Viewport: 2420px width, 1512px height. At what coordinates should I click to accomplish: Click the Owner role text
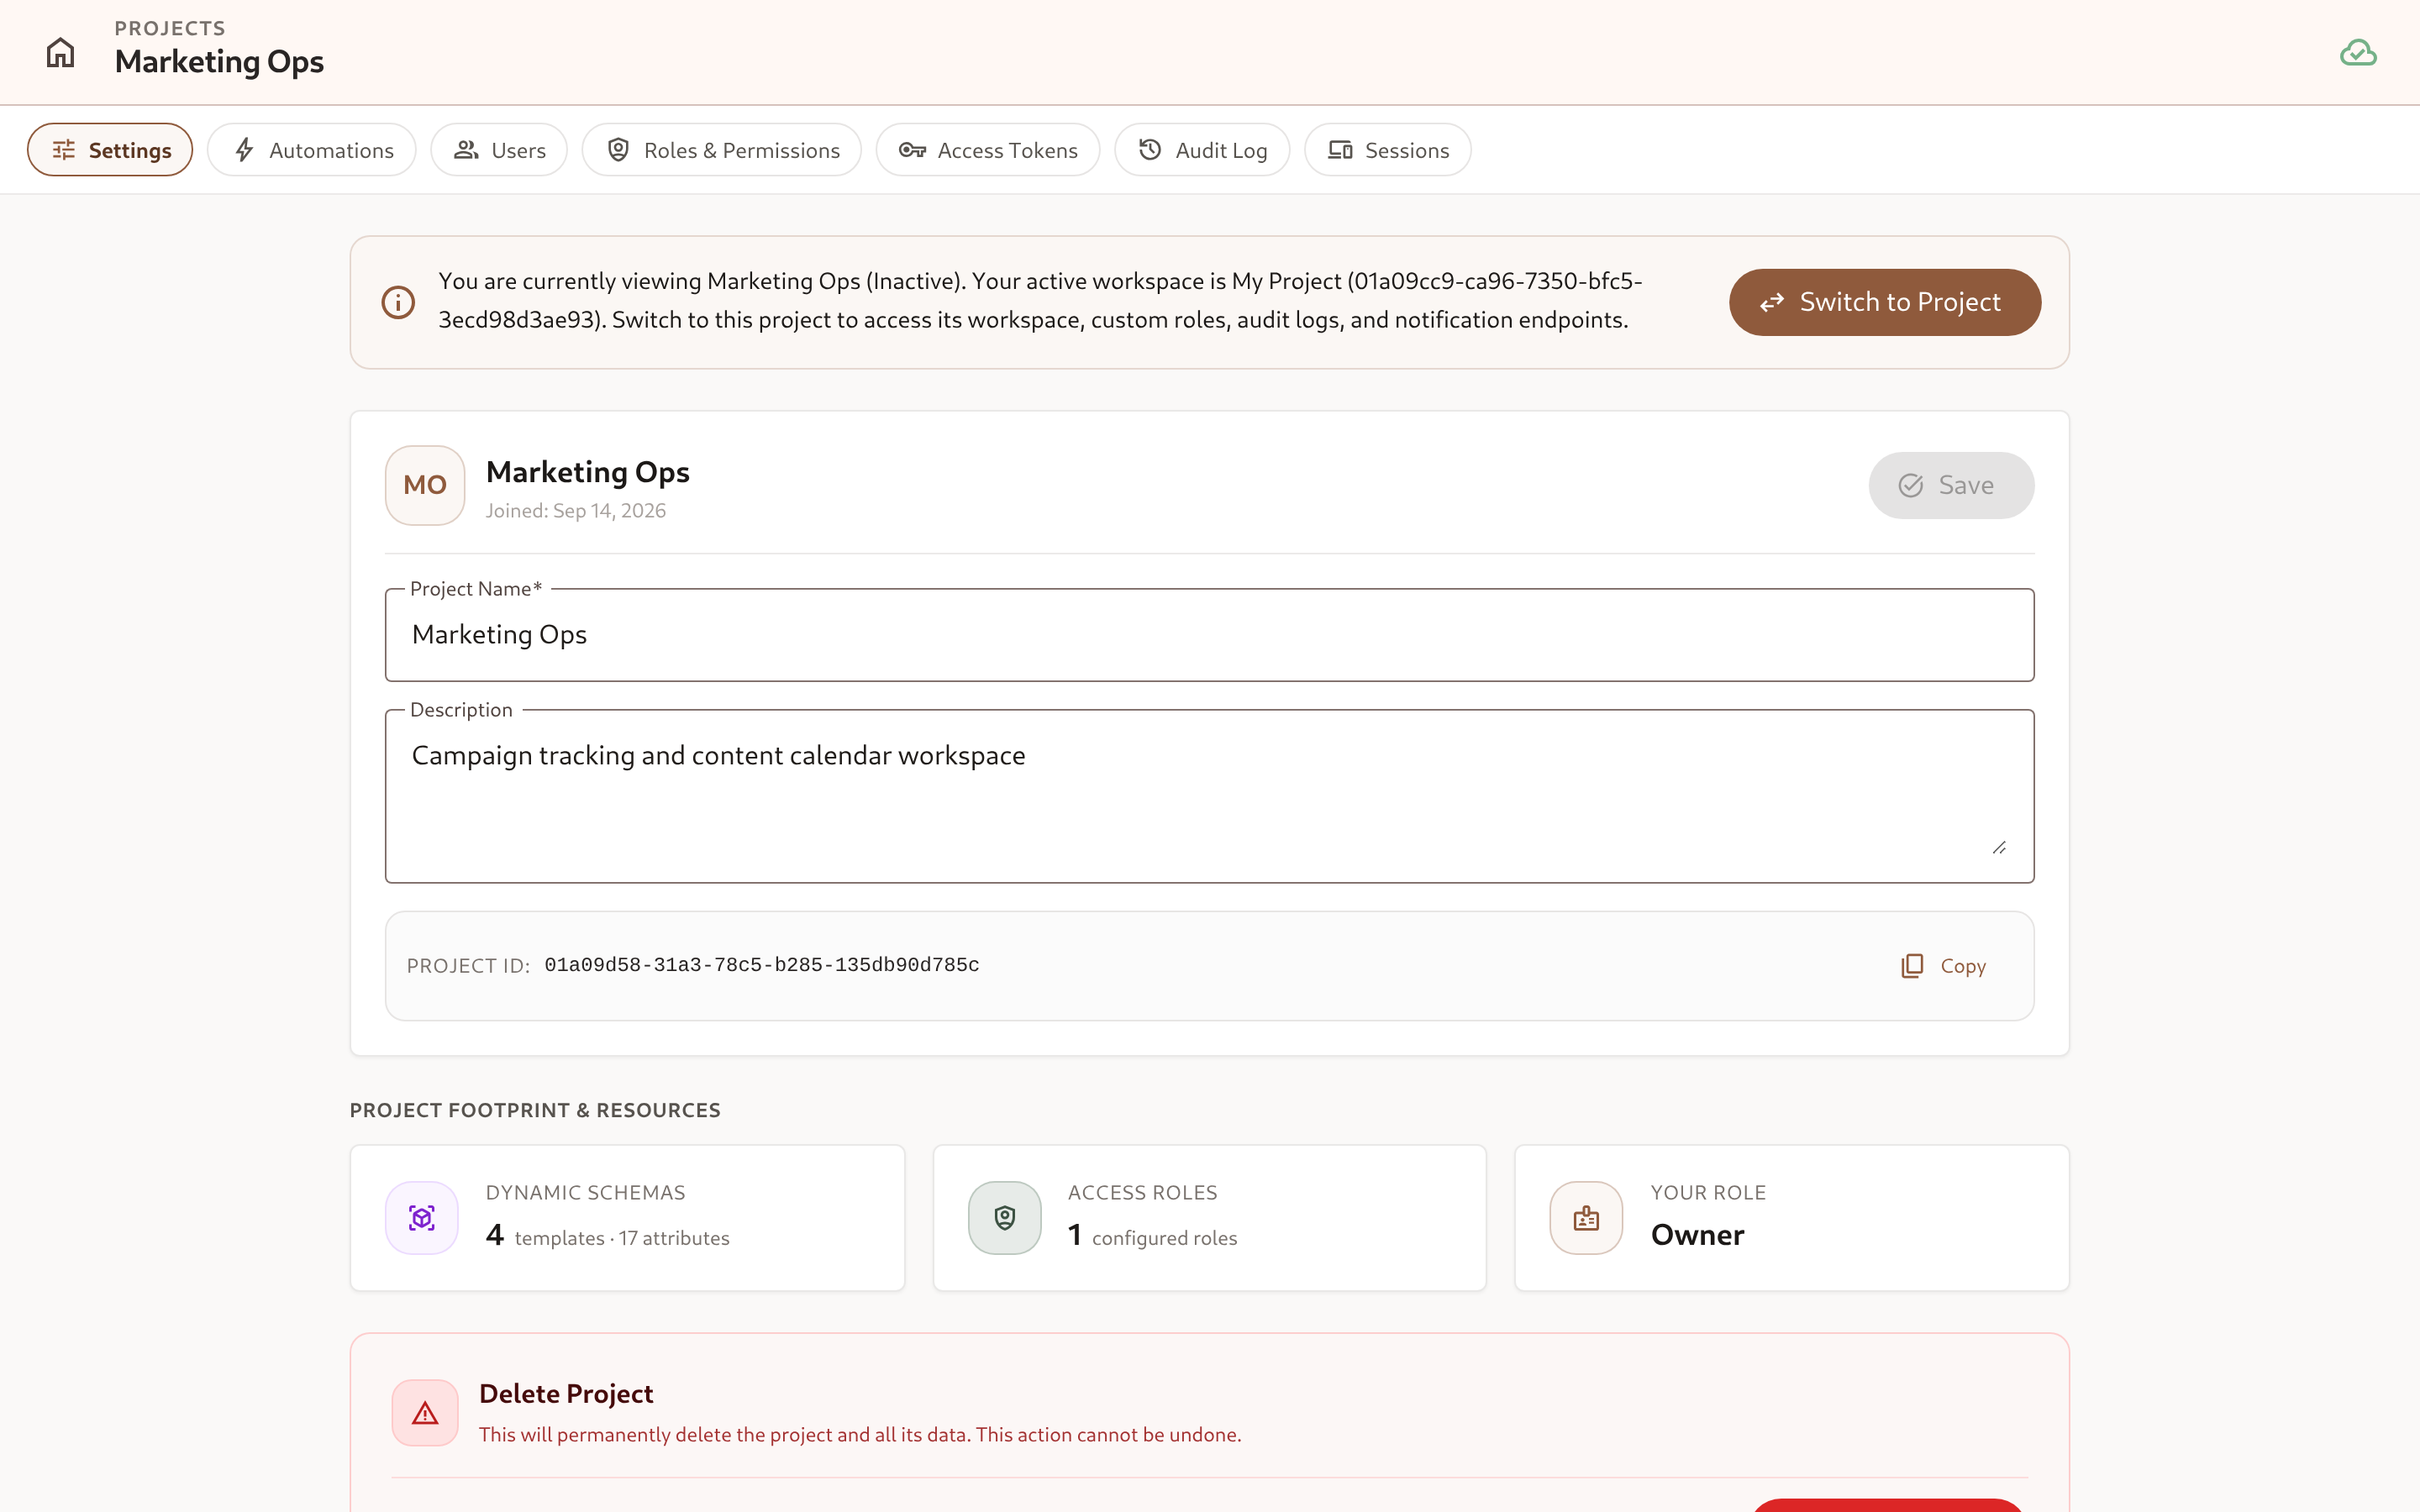[1697, 1235]
